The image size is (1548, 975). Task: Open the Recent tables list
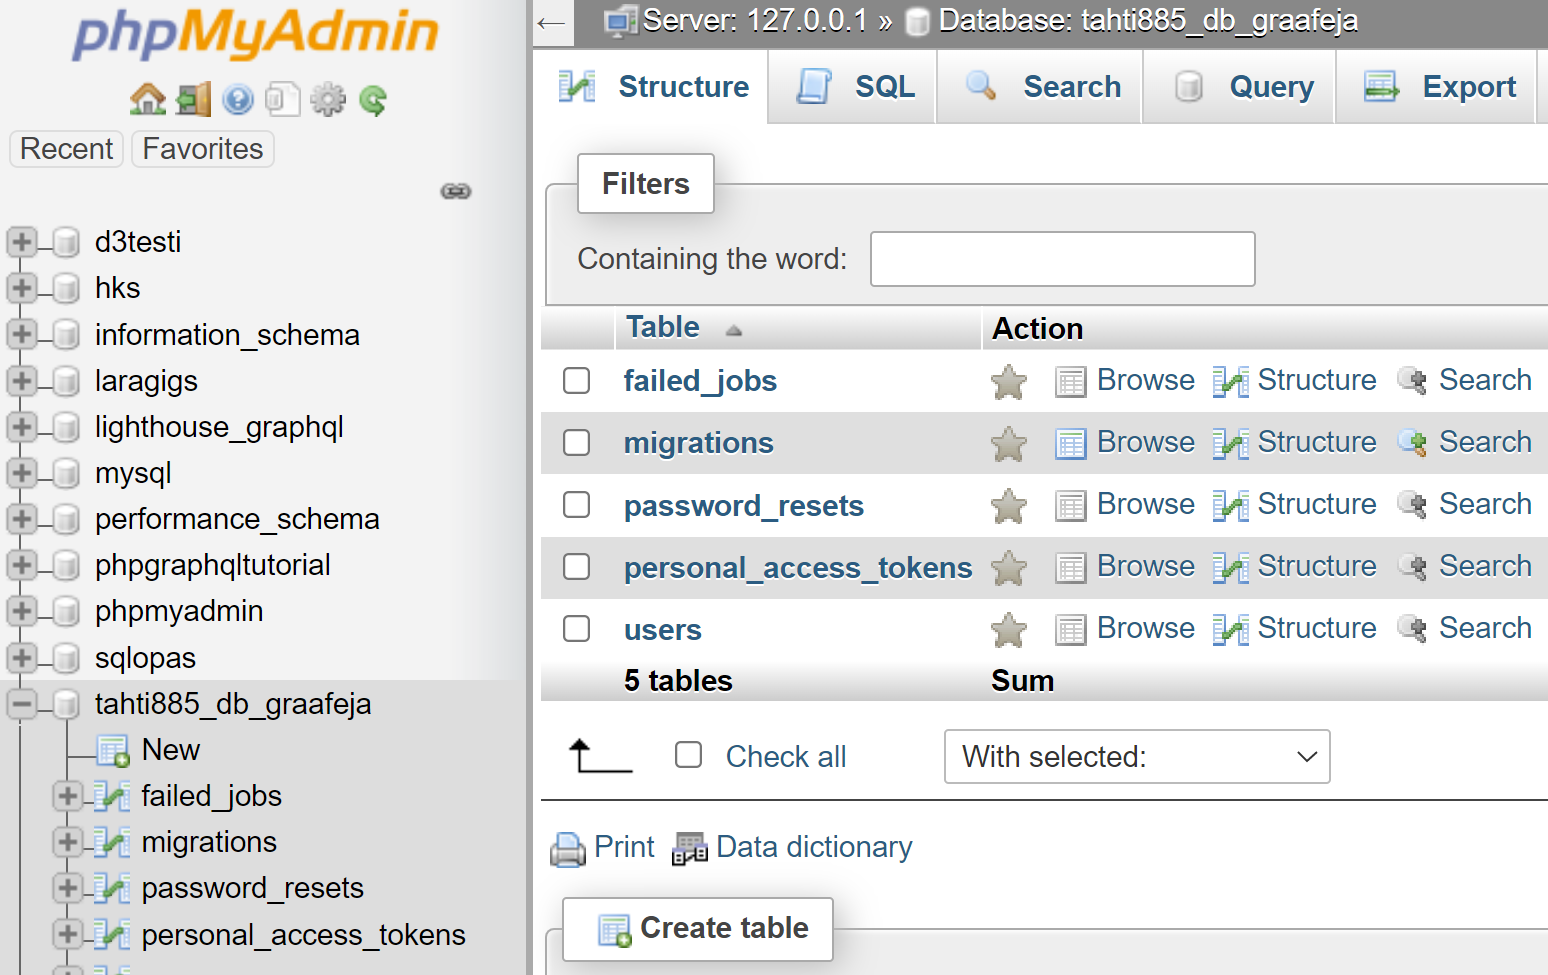[x=67, y=149]
